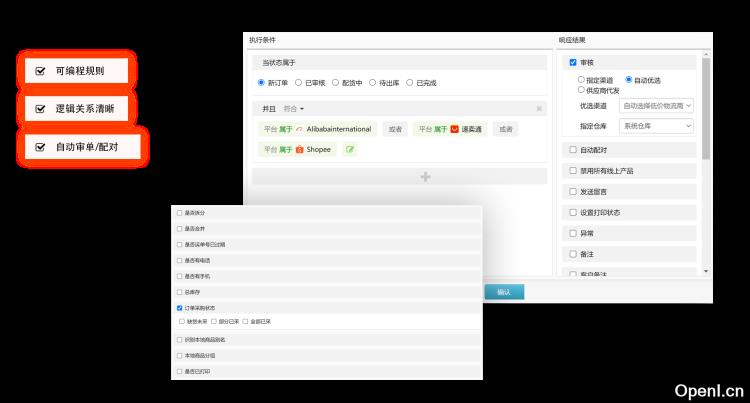Check the 是否有手机 condition
The height and width of the screenshot is (403, 750).
coord(180,276)
